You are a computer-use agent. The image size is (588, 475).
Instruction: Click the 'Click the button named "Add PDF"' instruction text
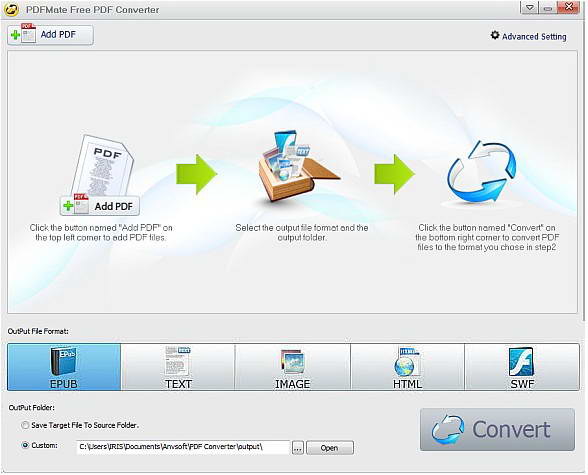101,232
